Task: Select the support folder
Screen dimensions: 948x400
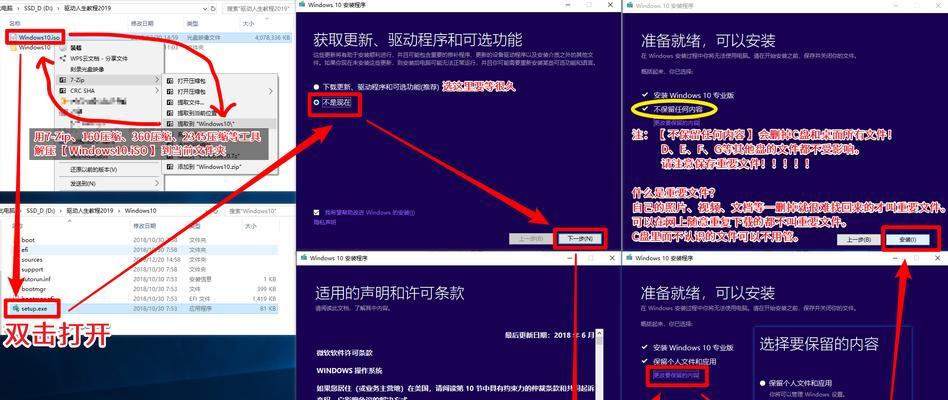Action: 31,269
